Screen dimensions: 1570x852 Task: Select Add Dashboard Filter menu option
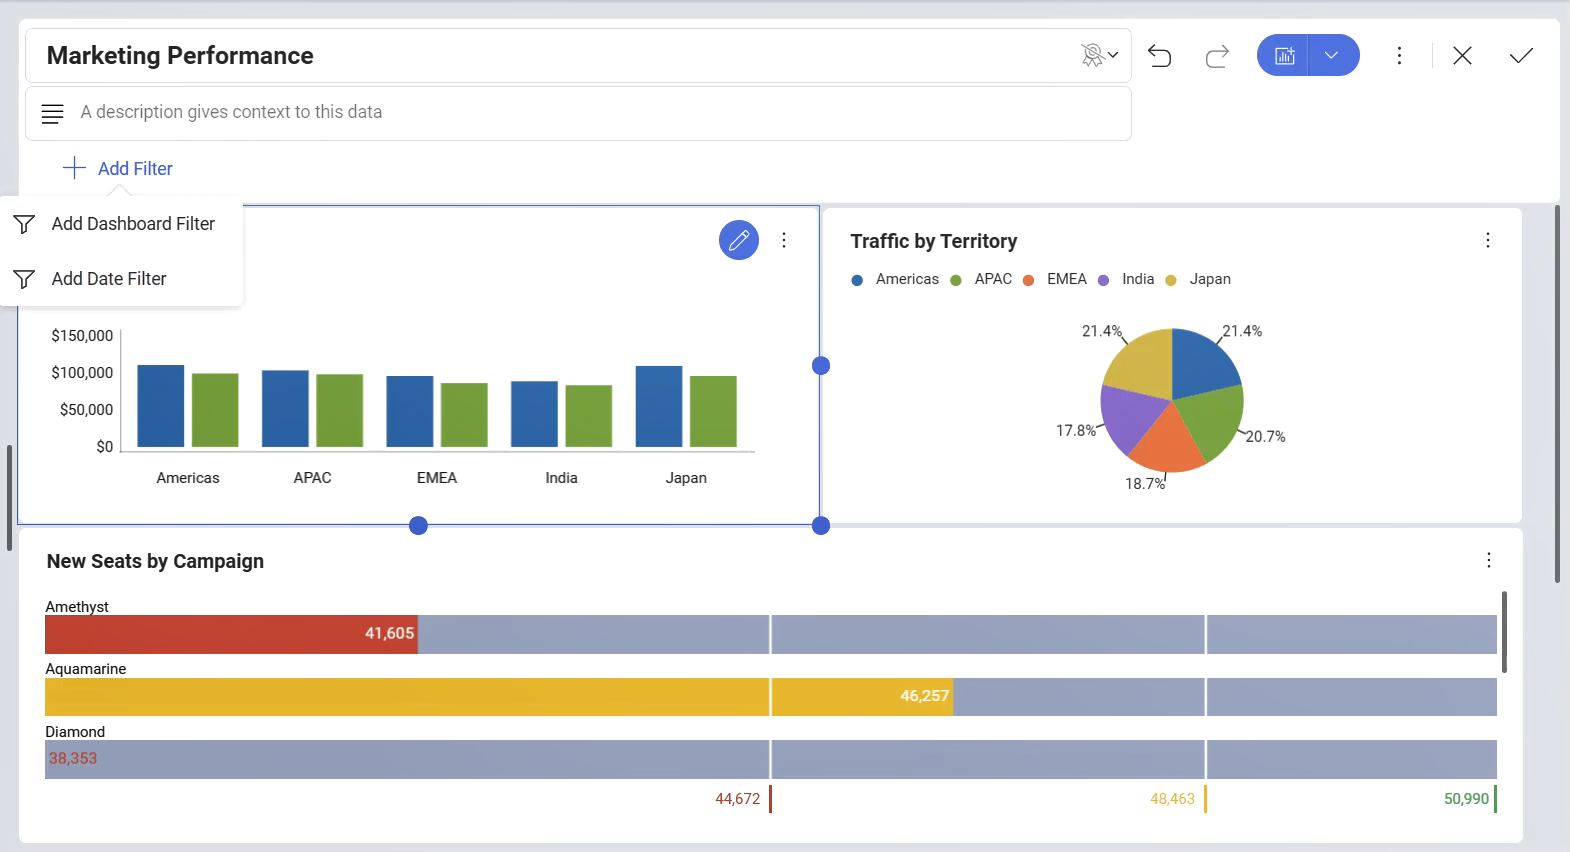point(132,224)
